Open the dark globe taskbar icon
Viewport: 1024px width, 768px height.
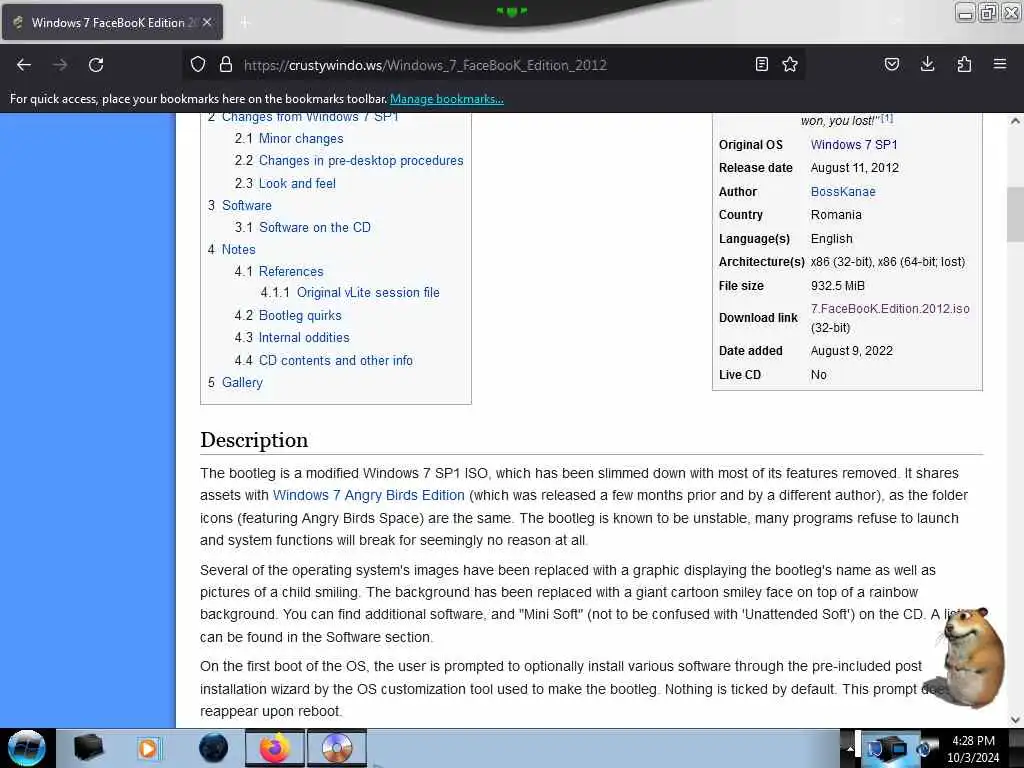point(213,748)
